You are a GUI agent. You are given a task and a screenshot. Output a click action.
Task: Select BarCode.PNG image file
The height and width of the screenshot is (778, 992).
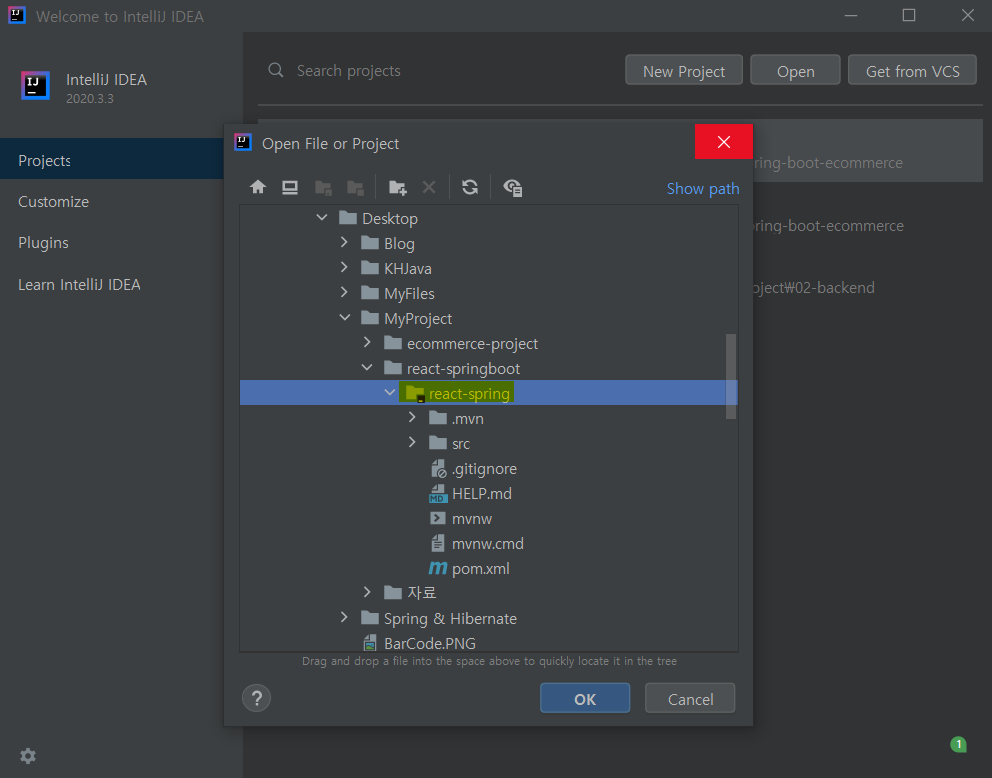click(x=419, y=643)
